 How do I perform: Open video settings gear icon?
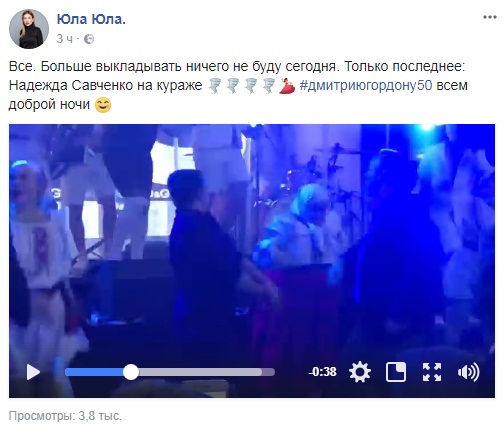click(x=360, y=372)
